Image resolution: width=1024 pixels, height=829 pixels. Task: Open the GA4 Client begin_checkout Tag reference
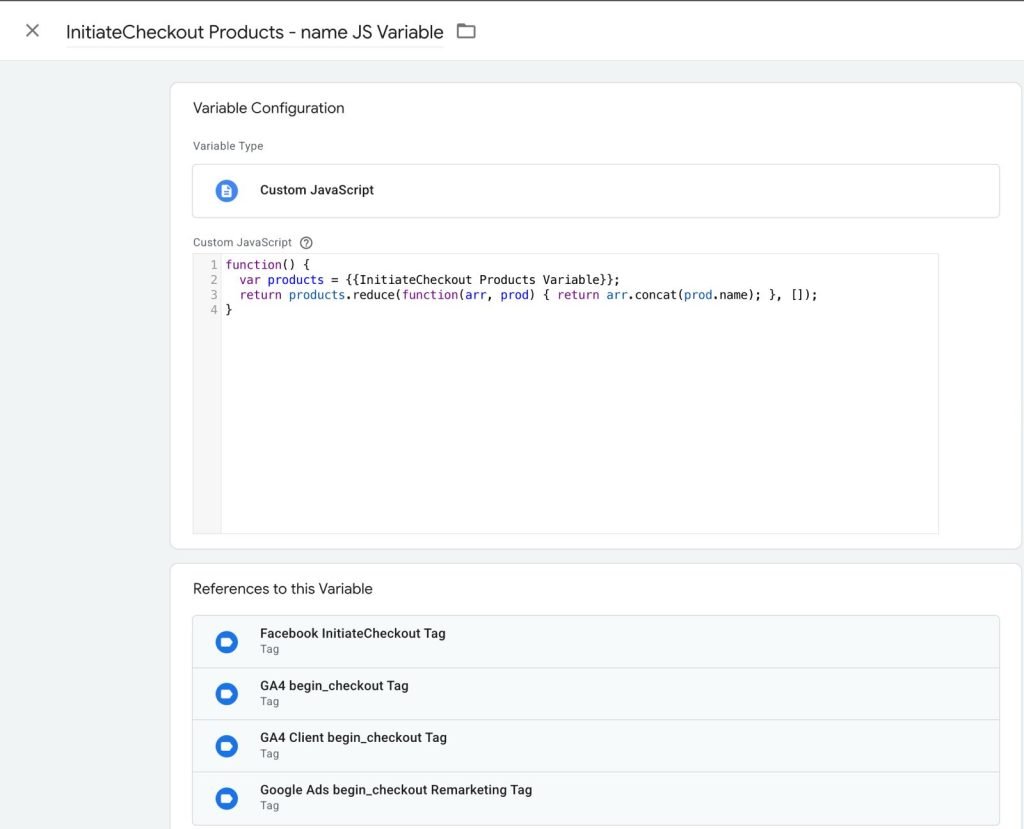pos(596,746)
